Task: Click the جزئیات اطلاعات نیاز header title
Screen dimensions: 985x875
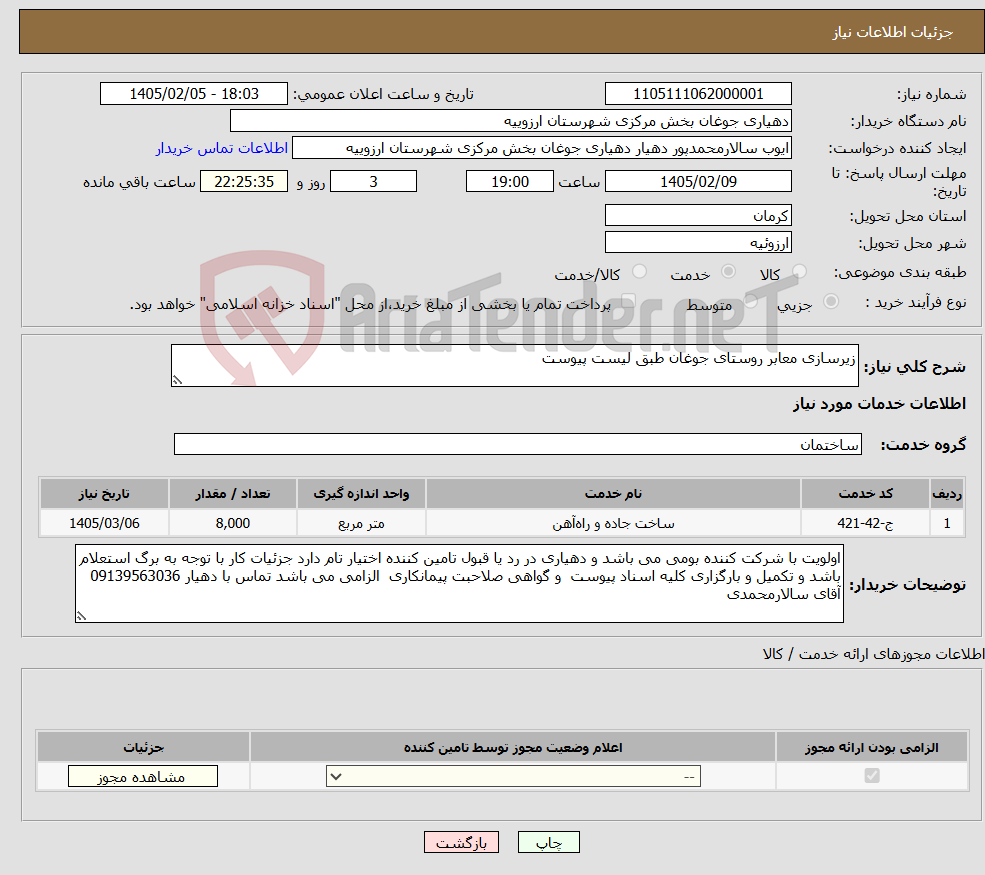Action: click(x=893, y=32)
